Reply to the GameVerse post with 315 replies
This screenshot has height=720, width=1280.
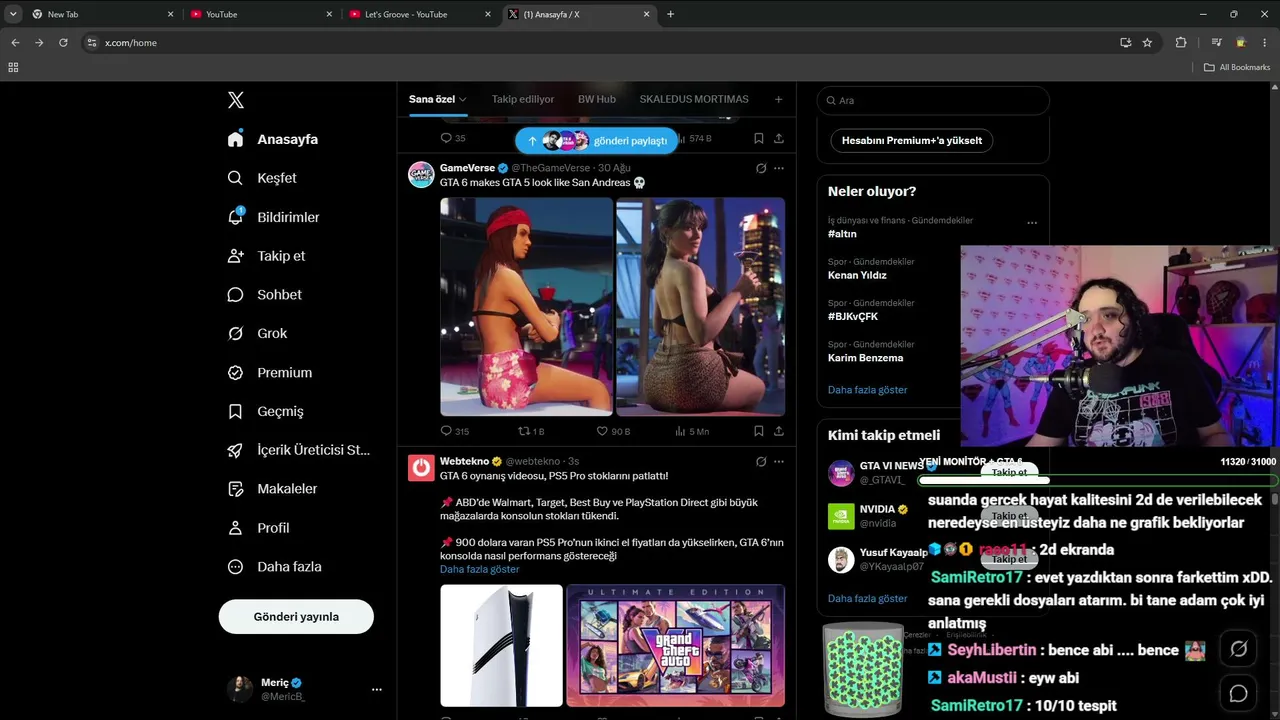click(x=455, y=431)
